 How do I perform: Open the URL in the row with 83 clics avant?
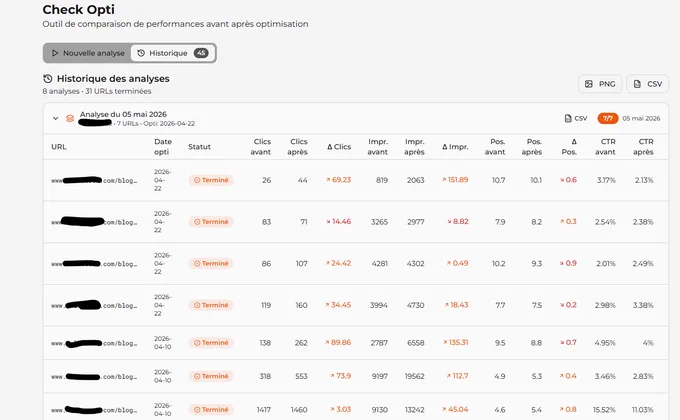(x=94, y=222)
